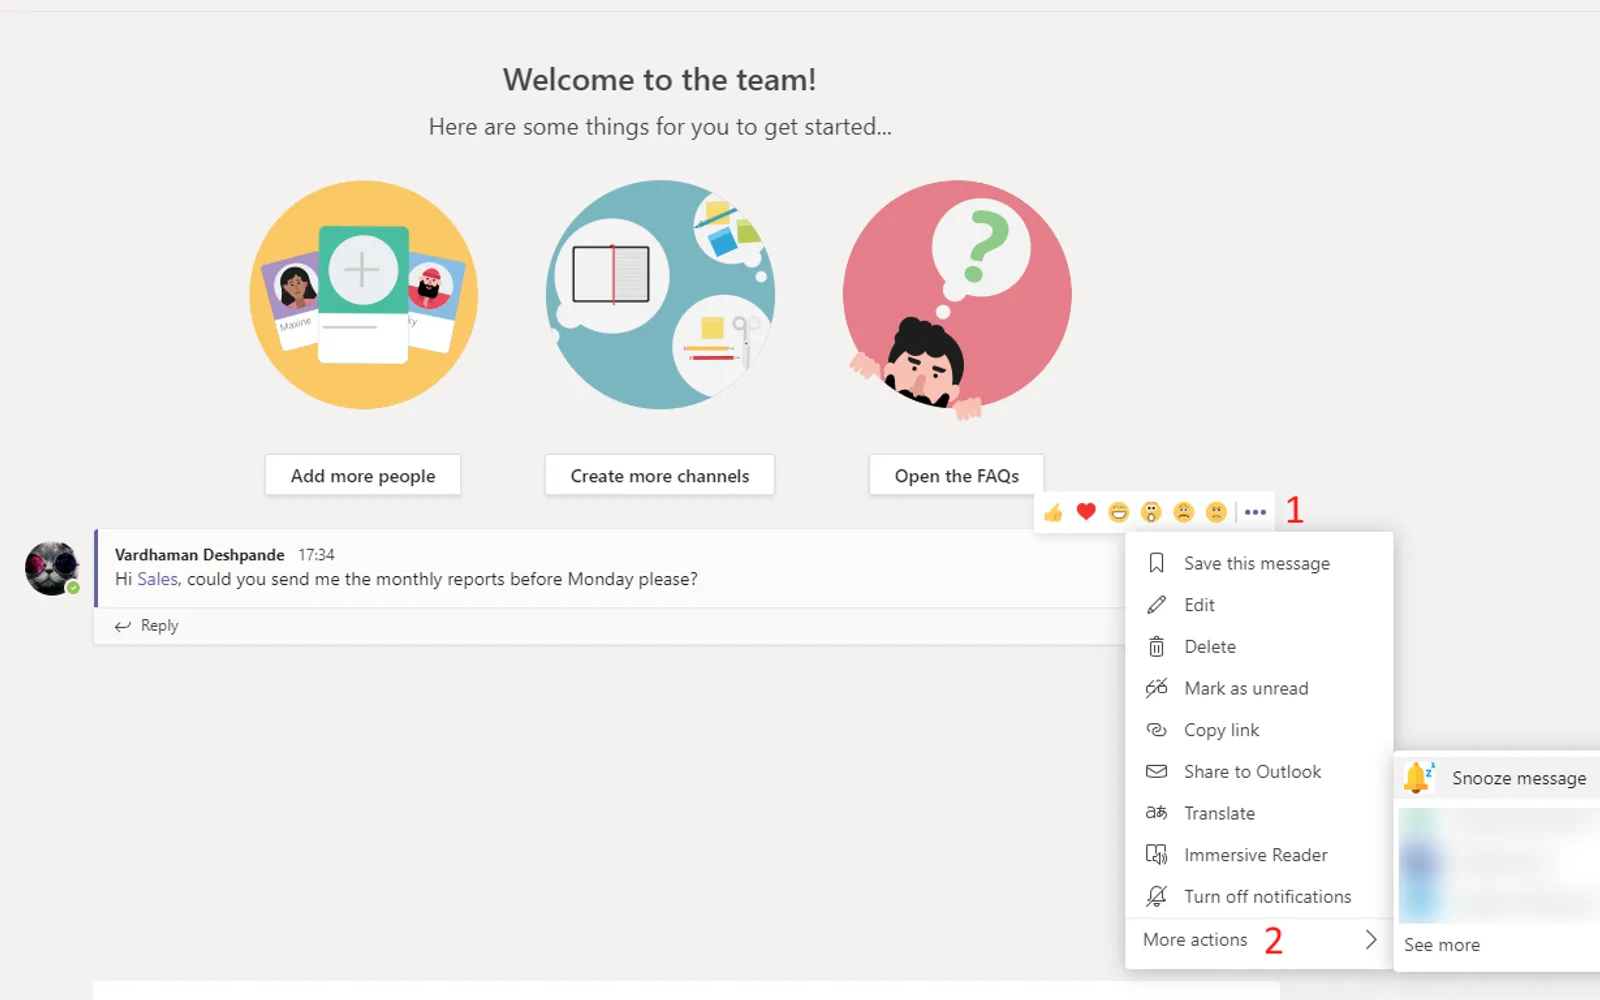Click the 17:34 message timestamp

(x=316, y=555)
